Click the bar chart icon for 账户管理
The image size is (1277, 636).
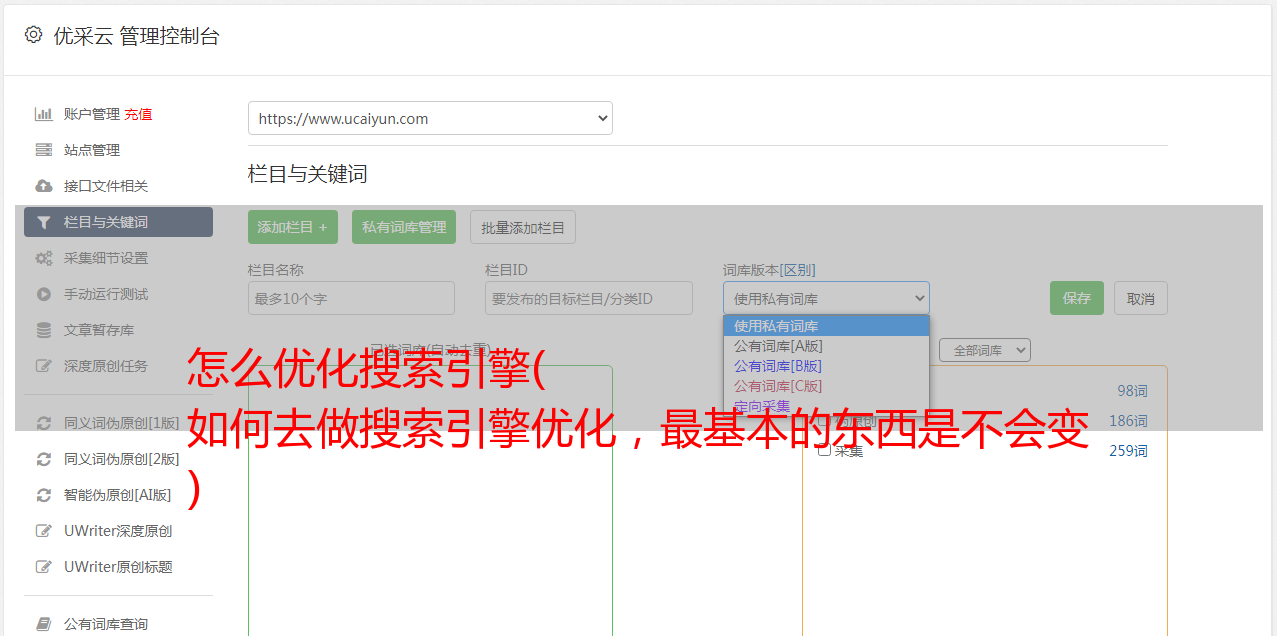click(x=43, y=114)
